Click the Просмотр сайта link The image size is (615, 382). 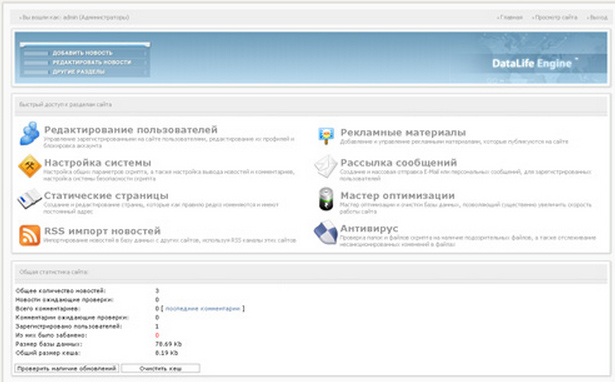click(556, 17)
